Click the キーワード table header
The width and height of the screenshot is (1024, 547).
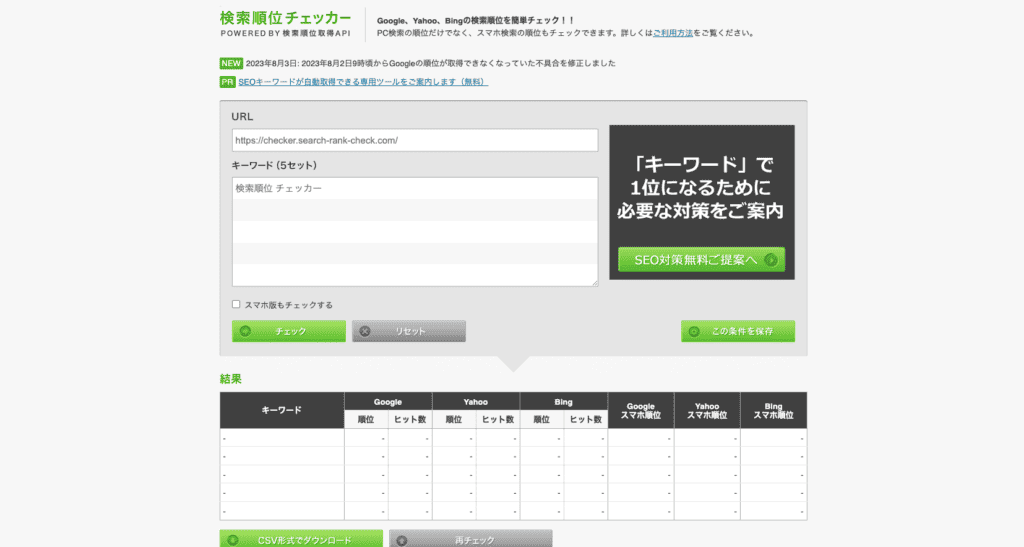[x=281, y=410]
